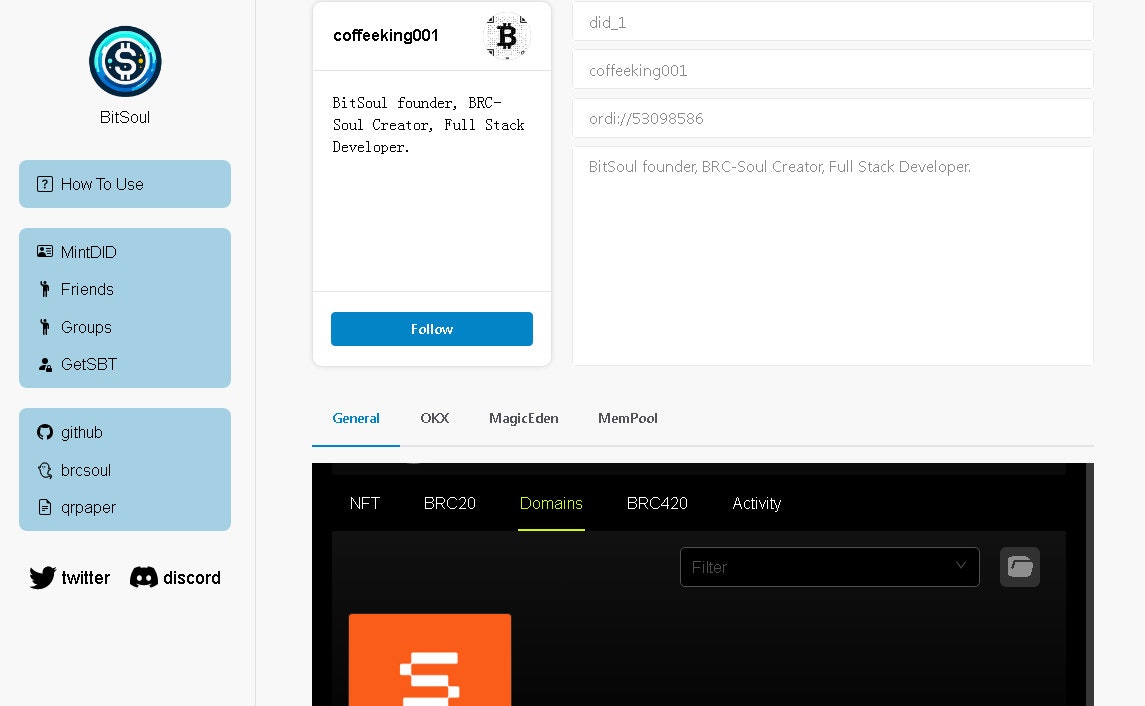Image resolution: width=1145 pixels, height=706 pixels.
Task: Switch to the General tab
Action: pyautogui.click(x=356, y=418)
